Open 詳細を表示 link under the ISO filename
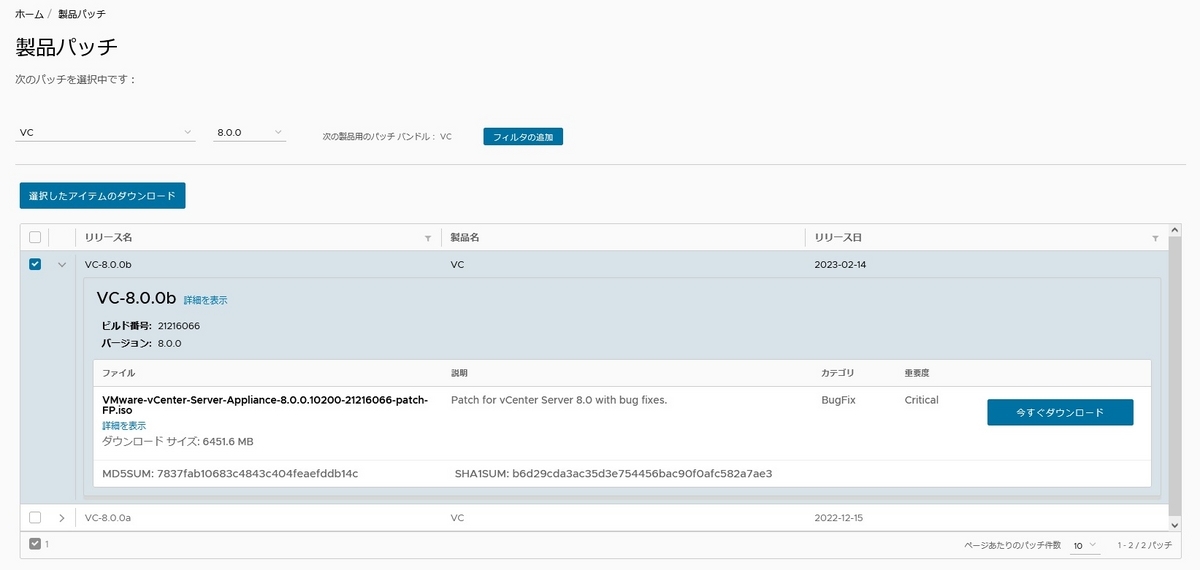Image resolution: width=1200 pixels, height=570 pixels. coord(124,425)
